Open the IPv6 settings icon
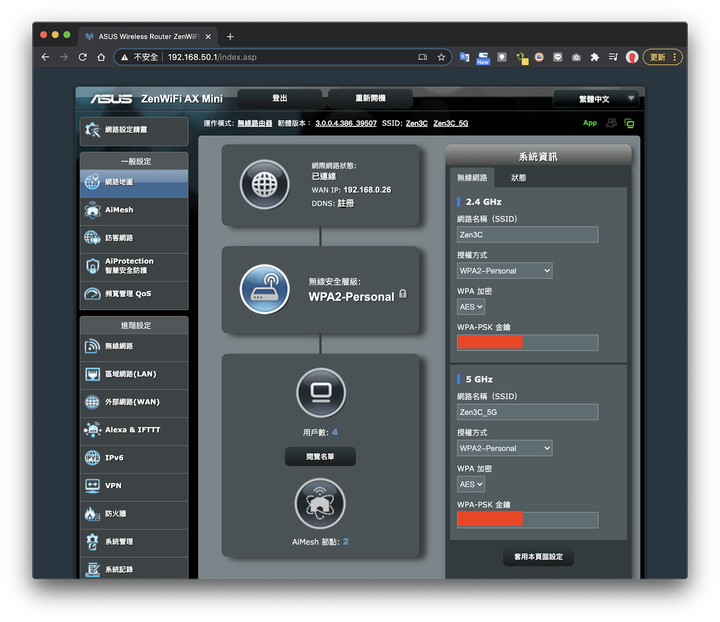This screenshot has height=622, width=720. pos(92,458)
